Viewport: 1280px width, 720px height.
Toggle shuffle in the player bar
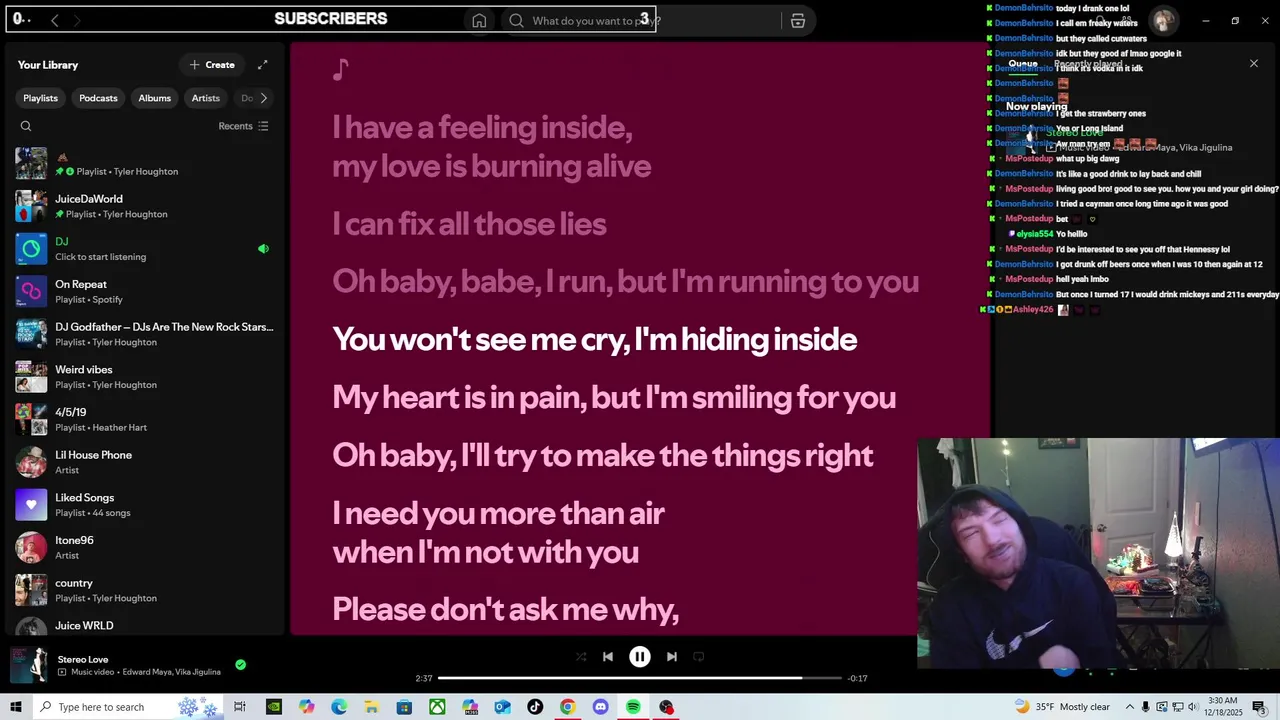[x=581, y=657]
